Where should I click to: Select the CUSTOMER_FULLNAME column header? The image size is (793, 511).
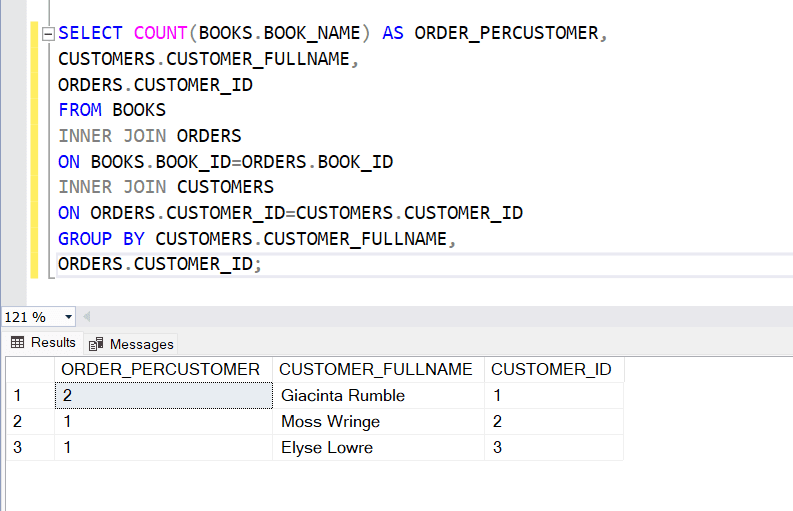378,369
